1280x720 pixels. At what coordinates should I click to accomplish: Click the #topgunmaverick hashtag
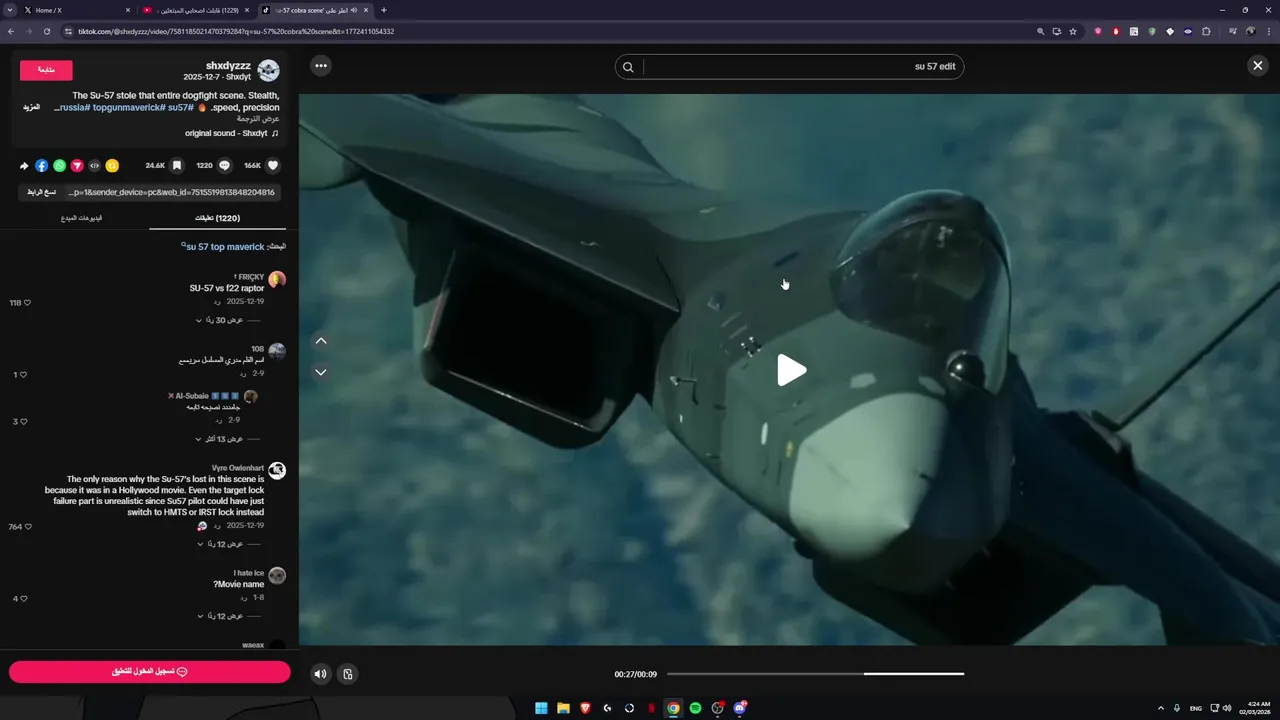(127, 107)
